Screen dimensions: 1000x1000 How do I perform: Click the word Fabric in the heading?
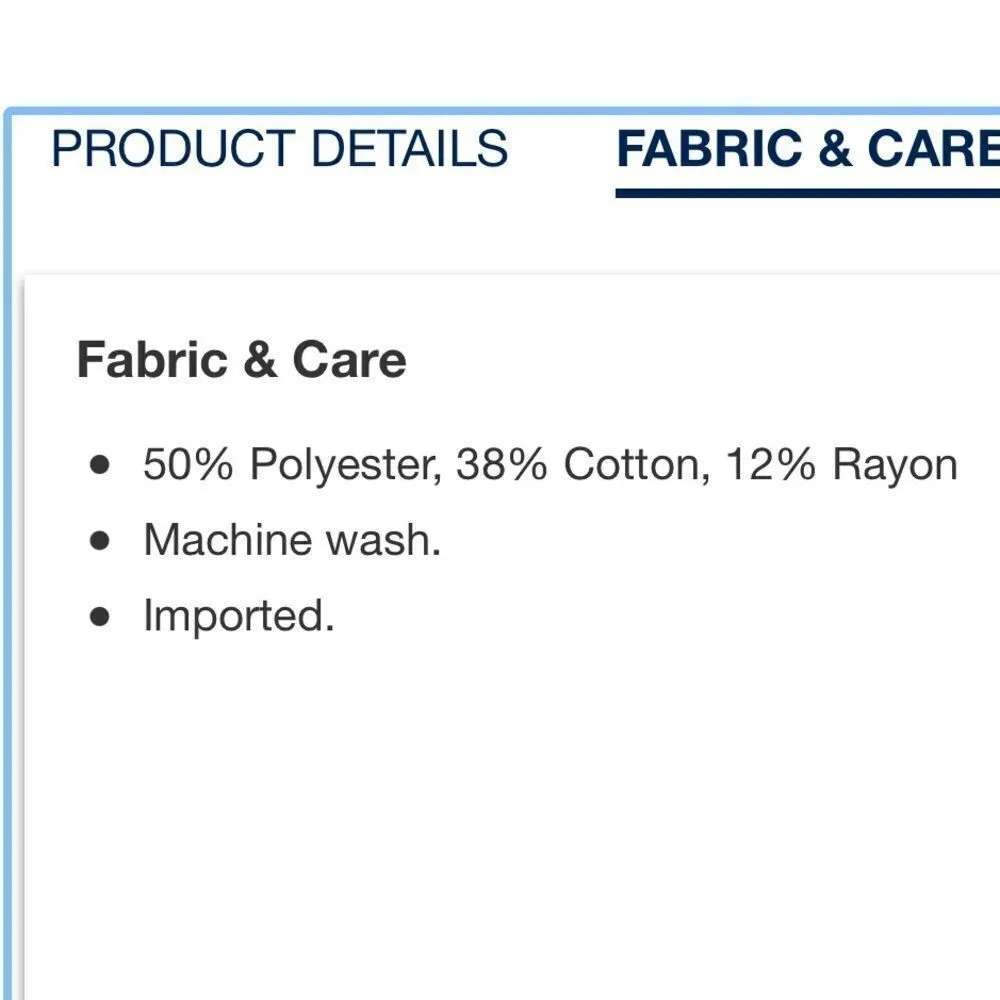pos(152,360)
